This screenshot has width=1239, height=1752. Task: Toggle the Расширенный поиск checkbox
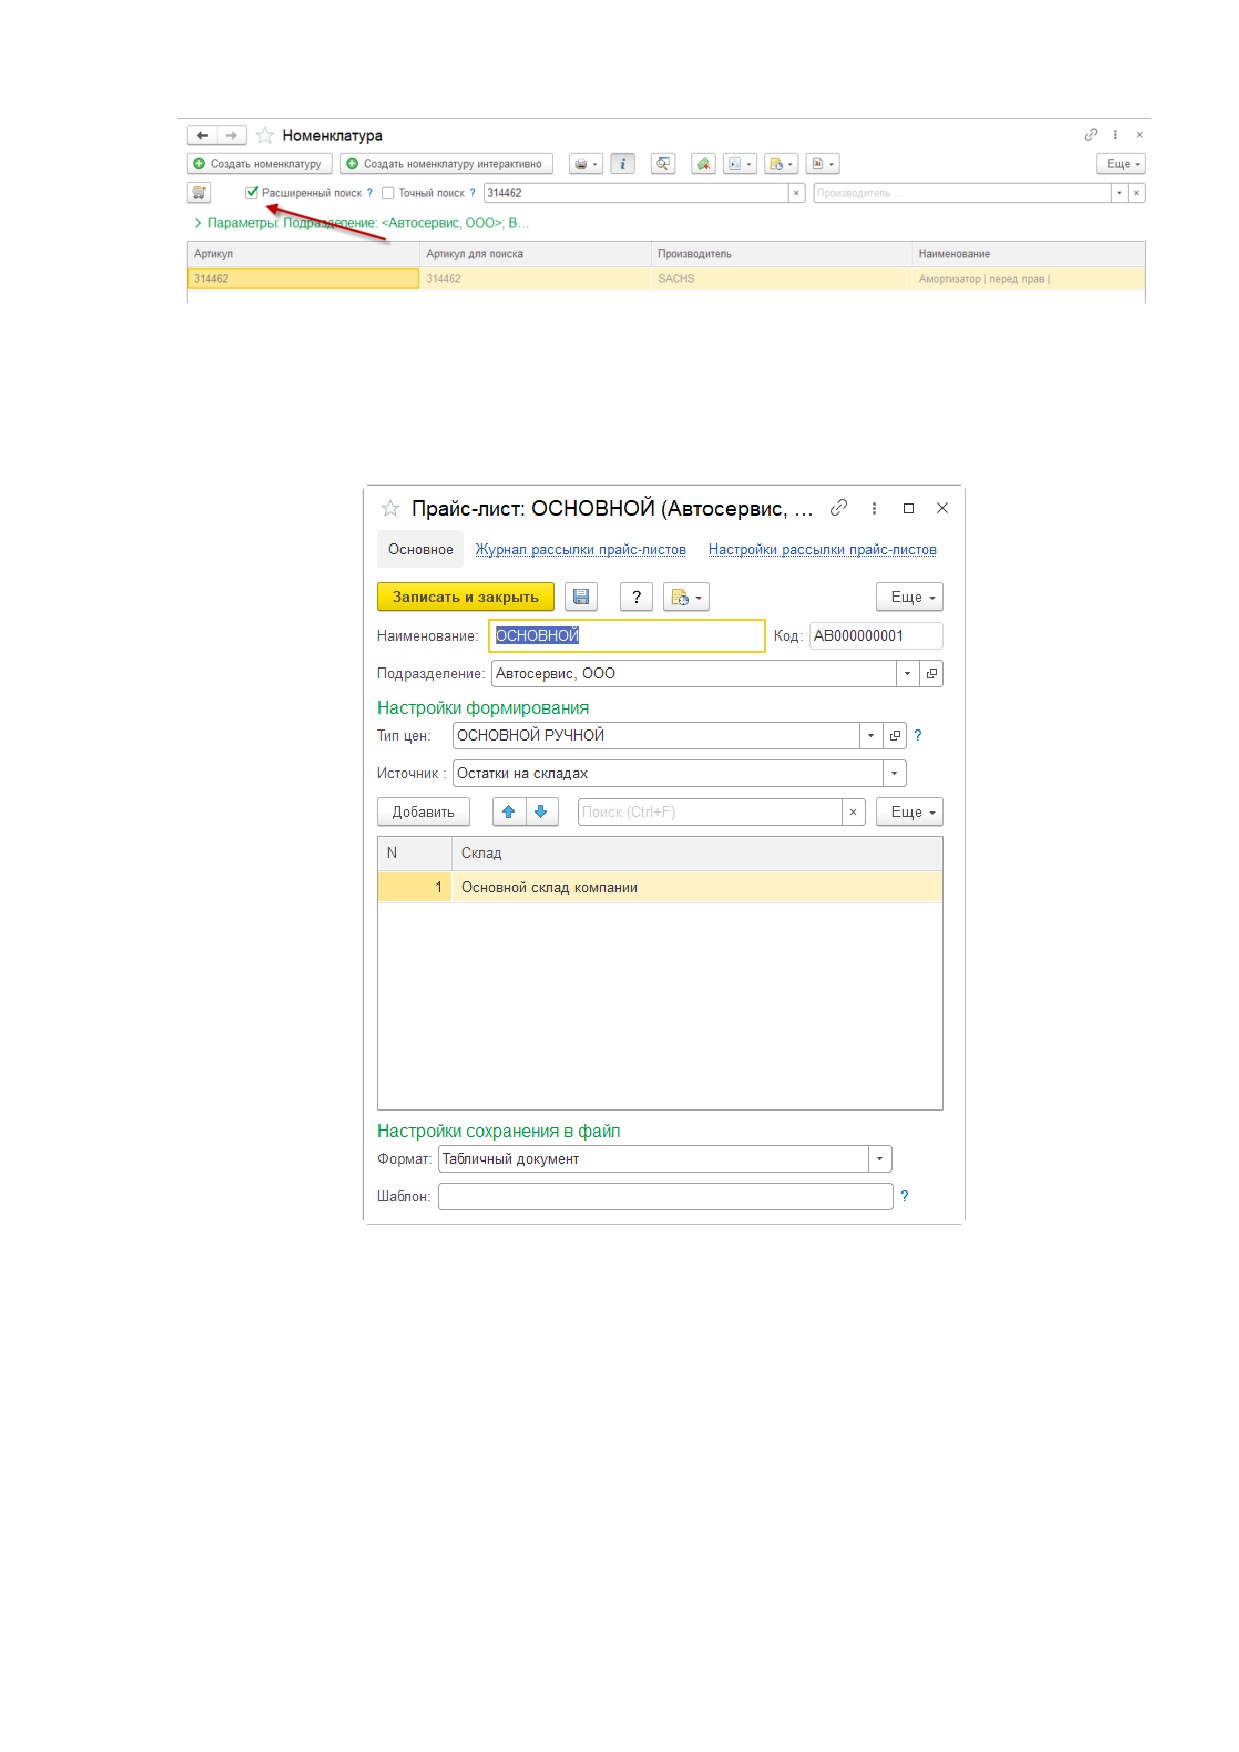252,193
